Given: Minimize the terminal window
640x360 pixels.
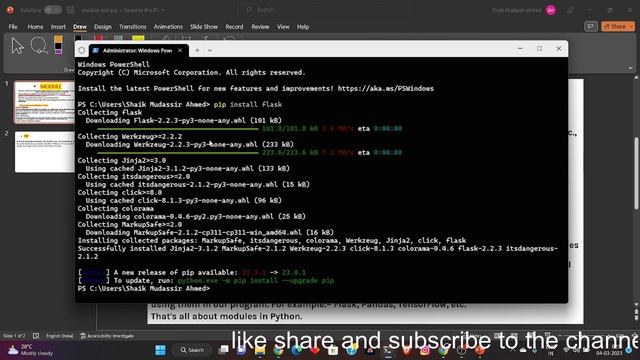Looking at the screenshot, I should tap(520, 49).
